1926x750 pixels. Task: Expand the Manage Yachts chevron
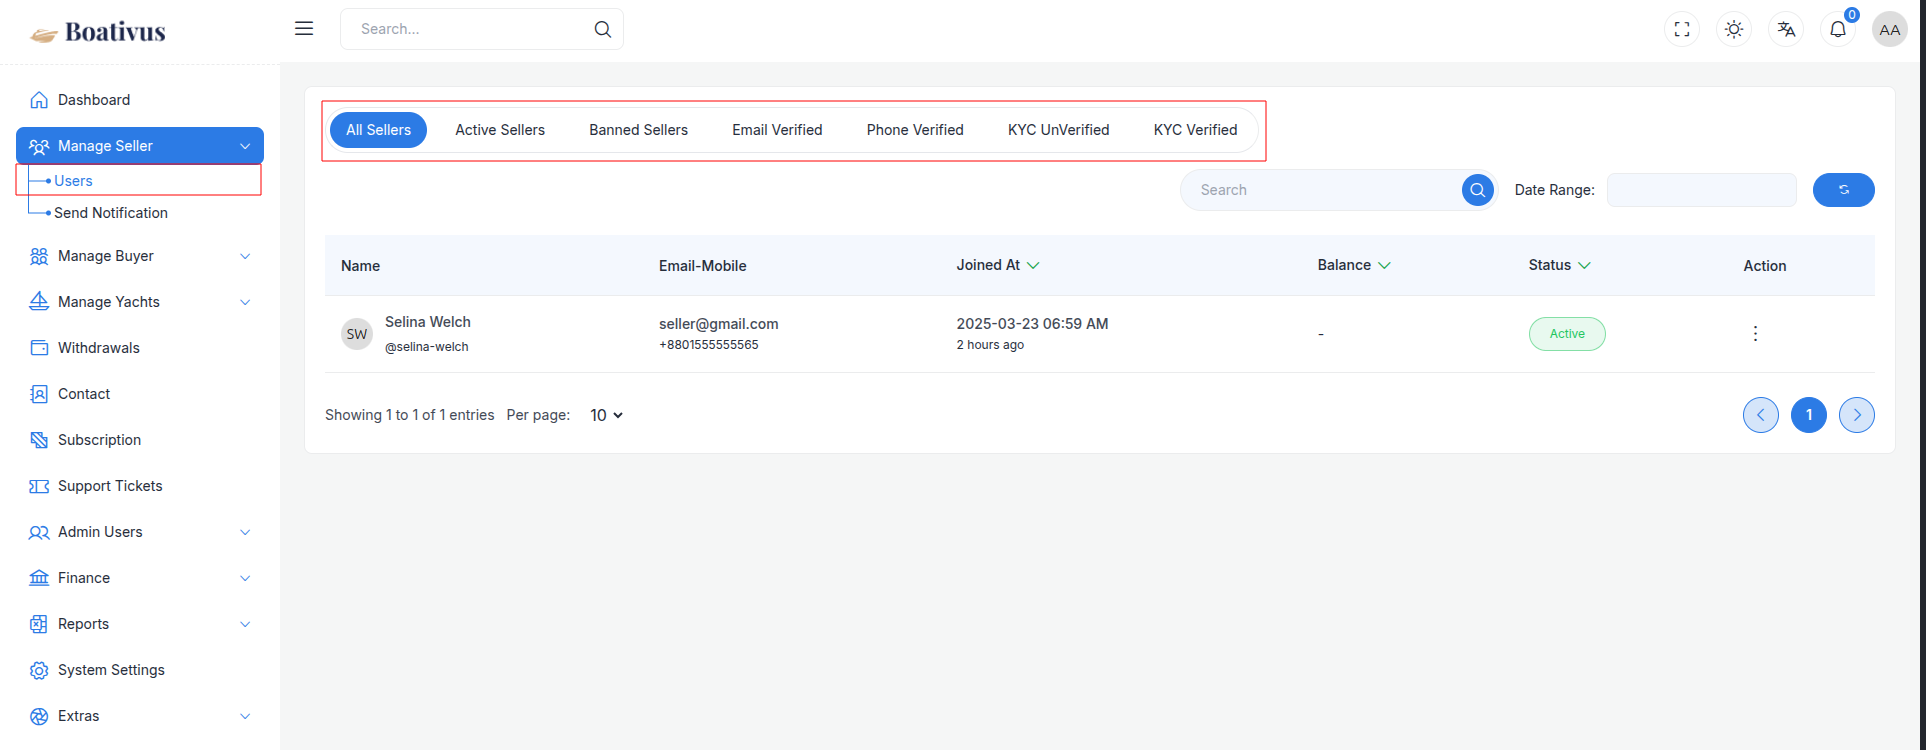tap(245, 302)
